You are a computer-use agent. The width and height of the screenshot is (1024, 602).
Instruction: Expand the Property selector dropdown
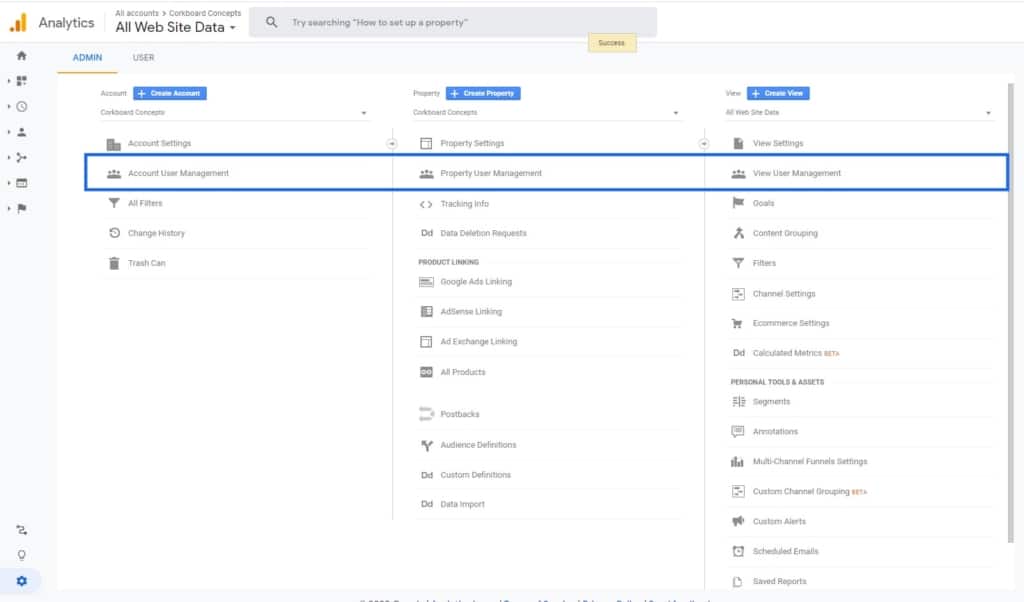tap(546, 113)
